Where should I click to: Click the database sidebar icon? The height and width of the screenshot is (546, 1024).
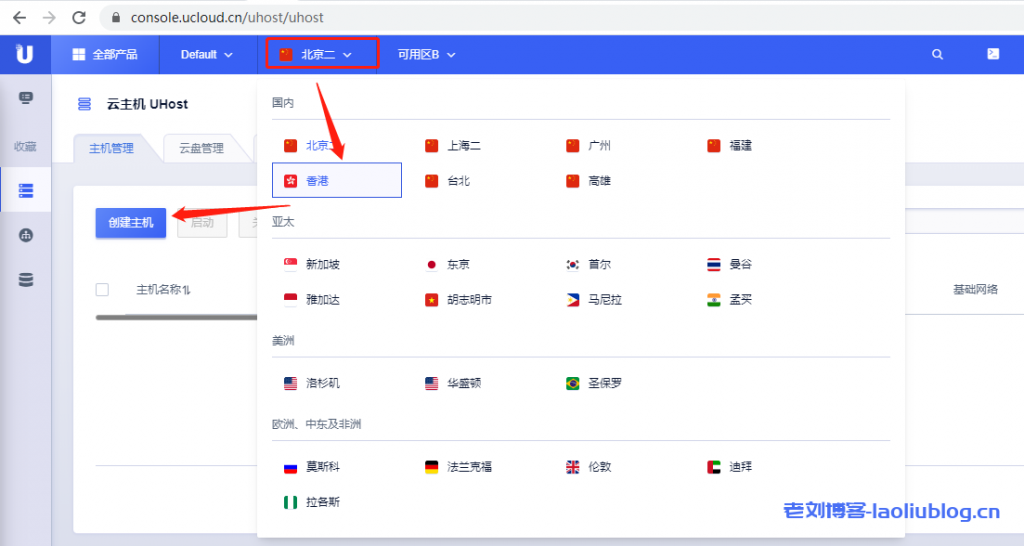(x=26, y=280)
